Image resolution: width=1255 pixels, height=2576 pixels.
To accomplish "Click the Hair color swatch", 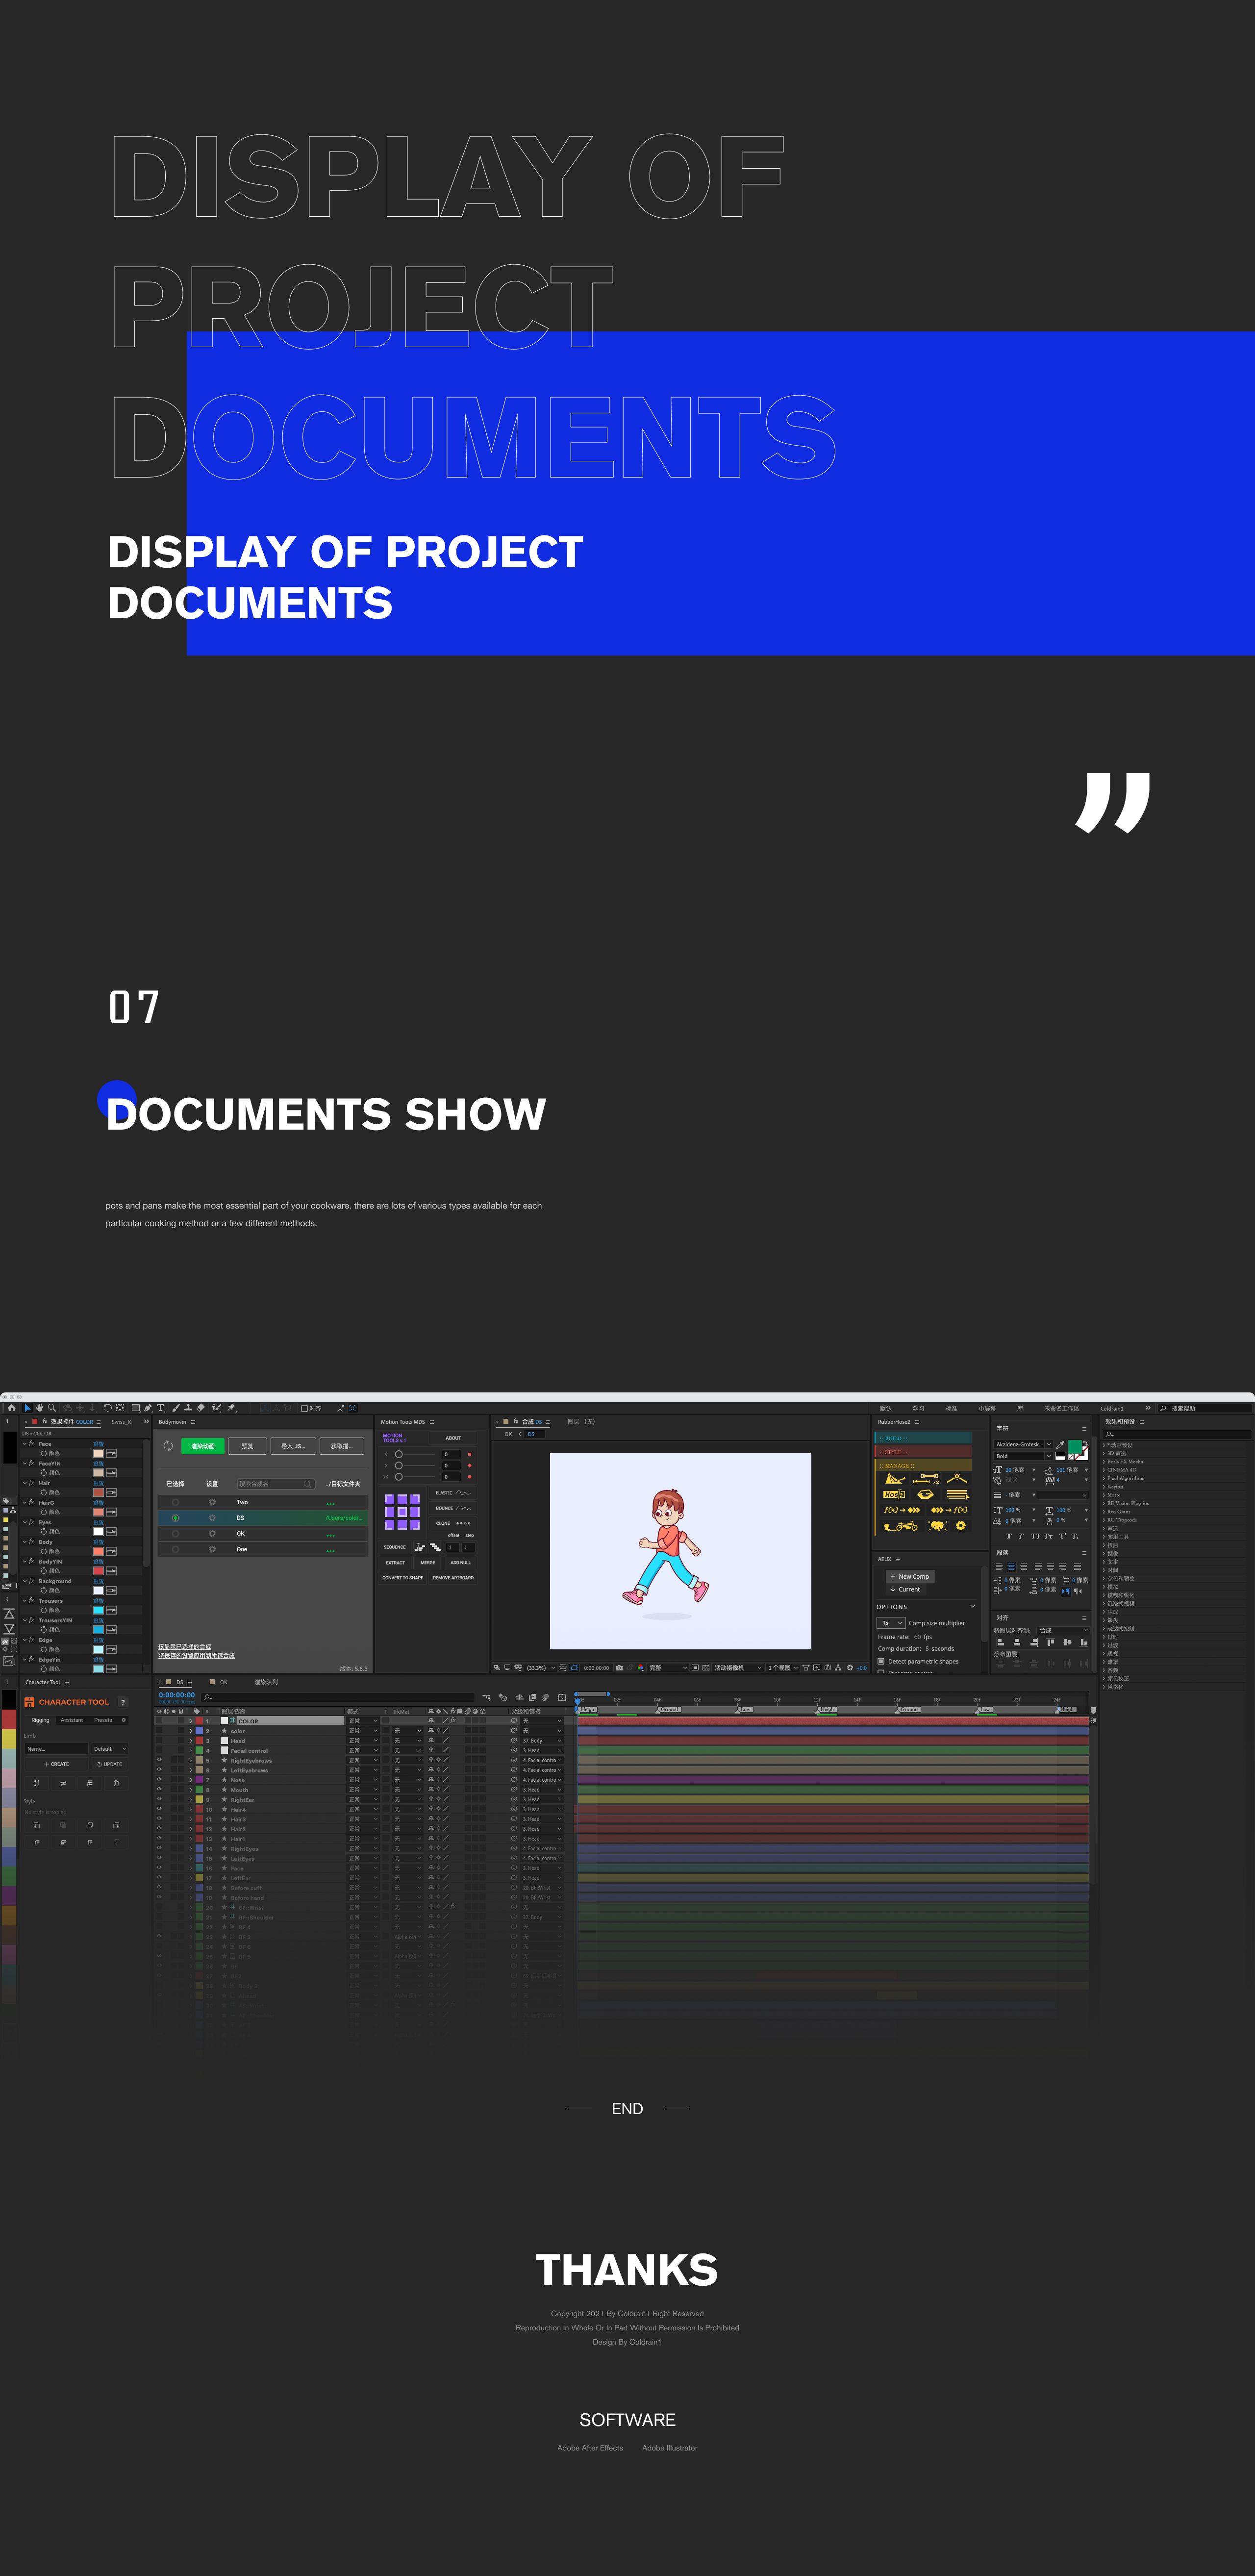I will pos(99,1493).
